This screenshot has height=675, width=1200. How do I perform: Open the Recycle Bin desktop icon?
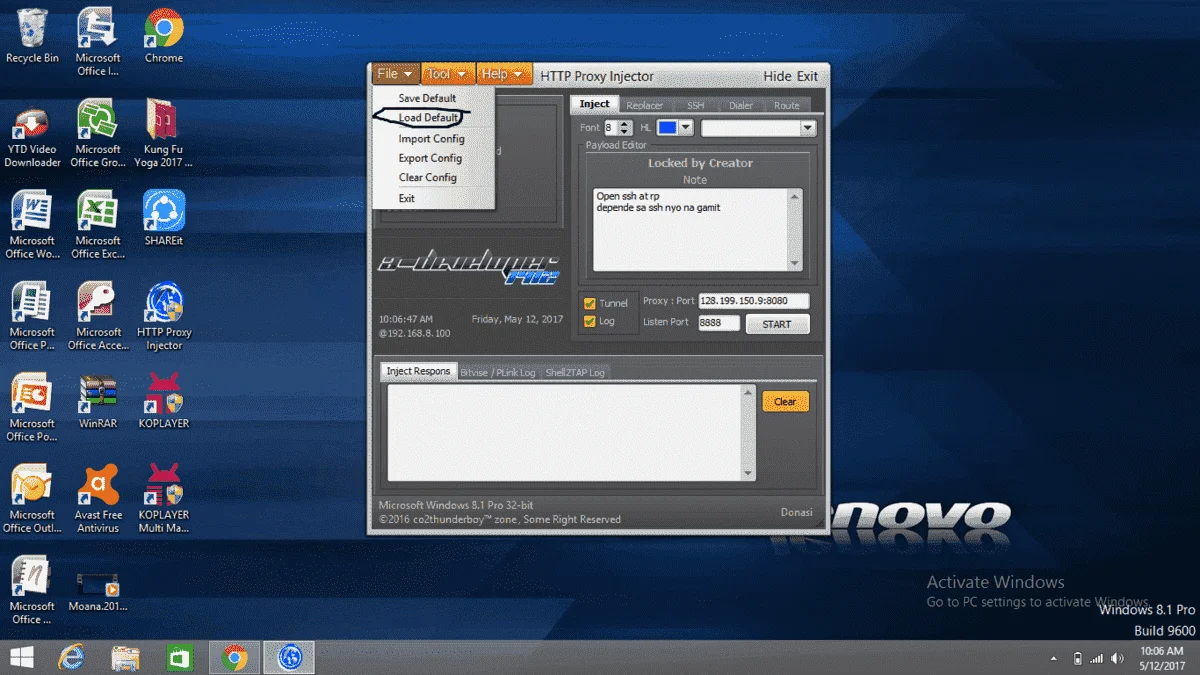[32, 36]
